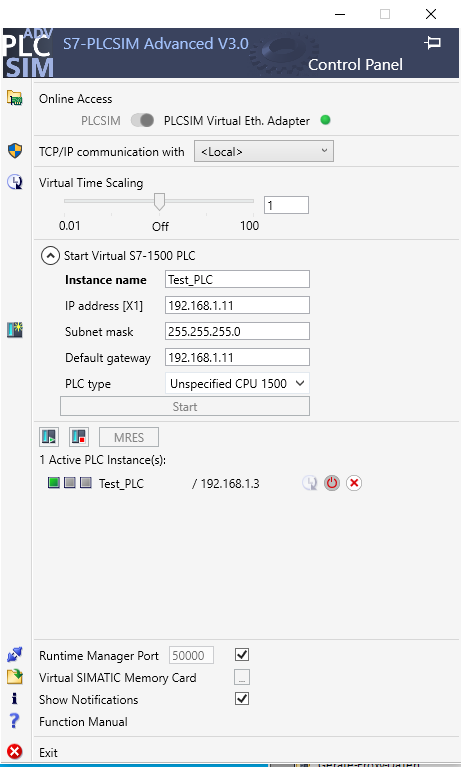Click the IP address [X1] field

pos(237,305)
